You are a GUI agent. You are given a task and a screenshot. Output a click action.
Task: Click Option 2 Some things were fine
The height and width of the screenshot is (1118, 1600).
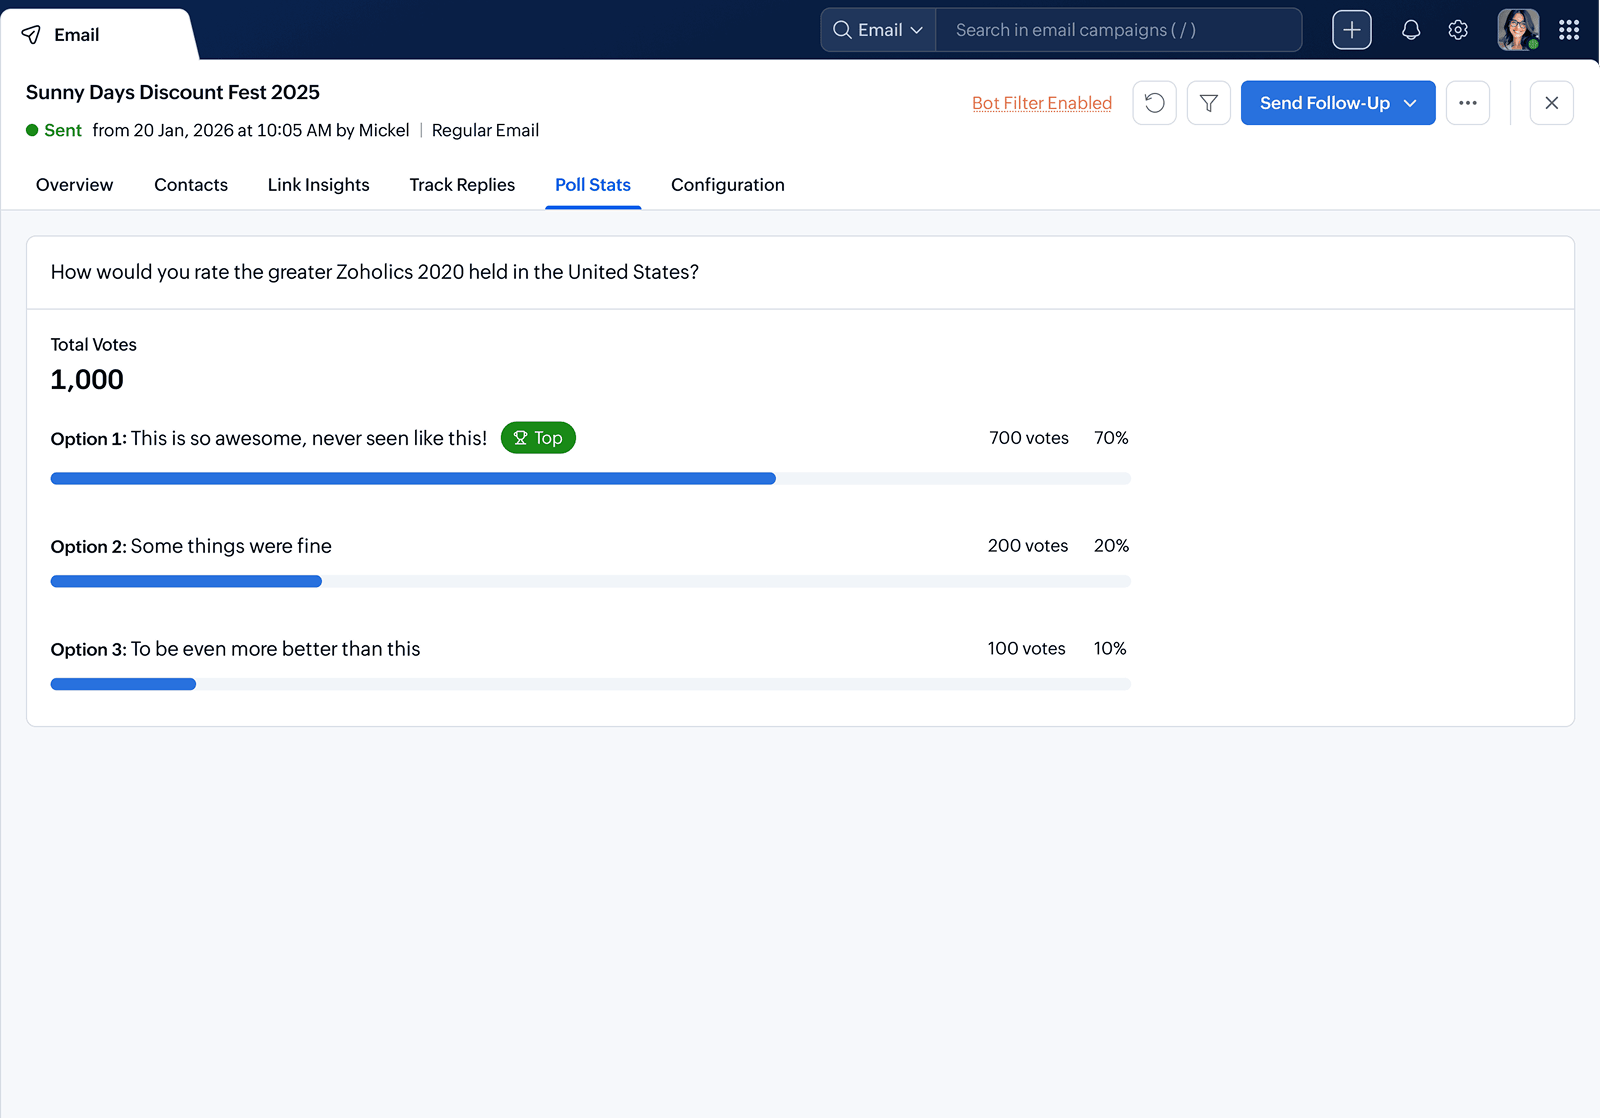click(231, 546)
